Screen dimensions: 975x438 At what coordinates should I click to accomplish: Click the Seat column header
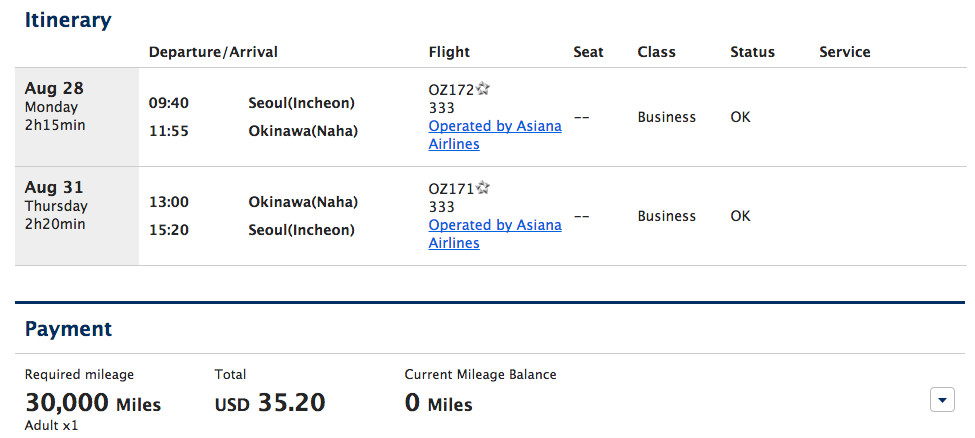(x=588, y=52)
